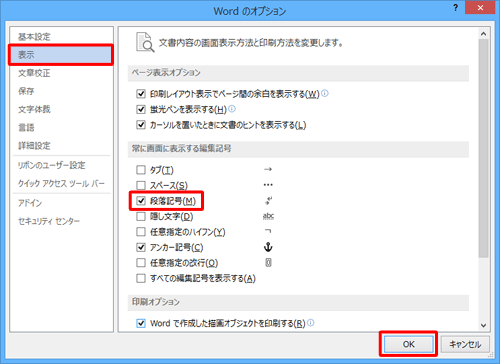The image size is (500, 364).
Task: Click the anchor symbol icon
Action: click(x=268, y=247)
